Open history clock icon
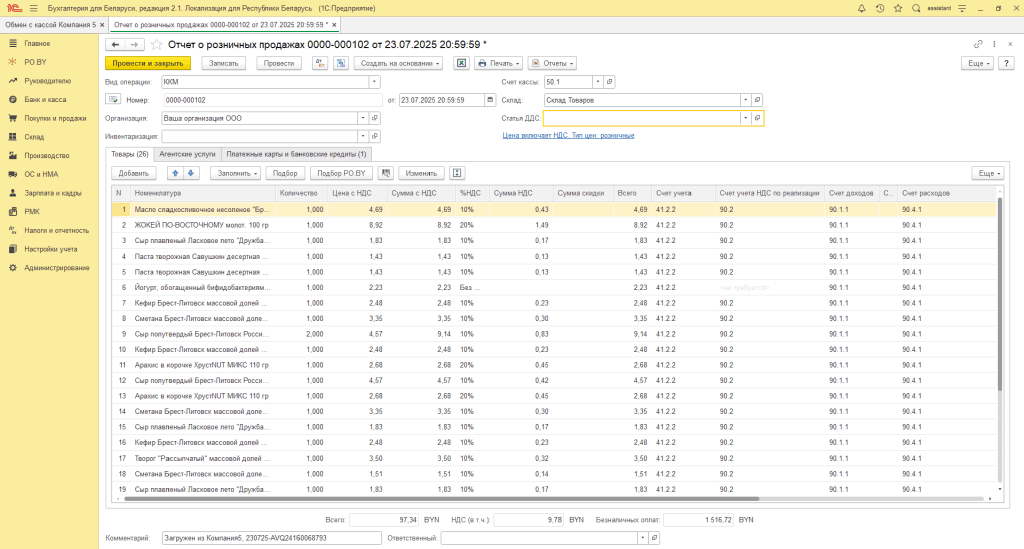 point(880,8)
